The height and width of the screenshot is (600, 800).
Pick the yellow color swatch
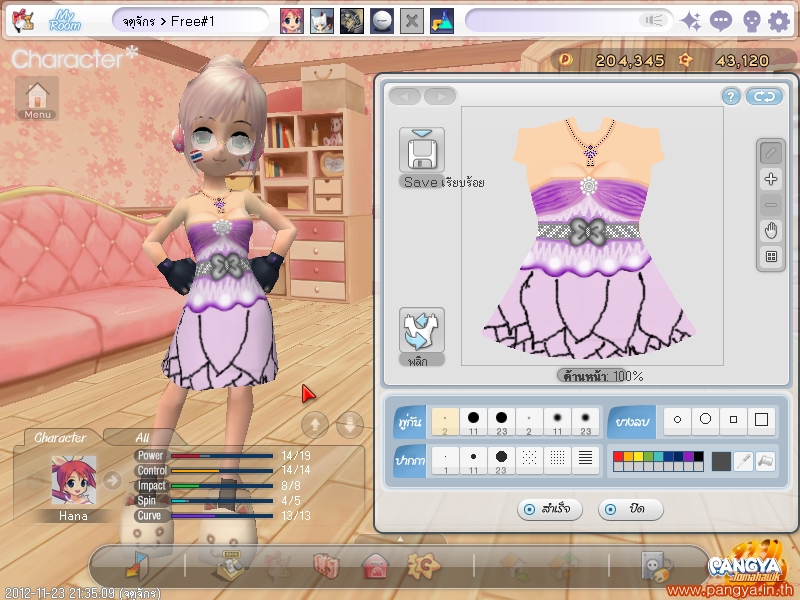[x=638, y=457]
